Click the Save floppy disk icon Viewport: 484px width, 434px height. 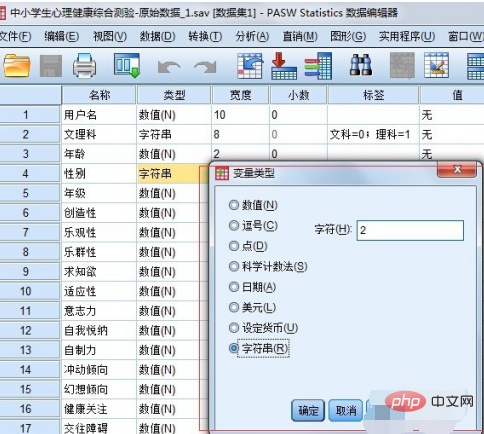point(51,66)
